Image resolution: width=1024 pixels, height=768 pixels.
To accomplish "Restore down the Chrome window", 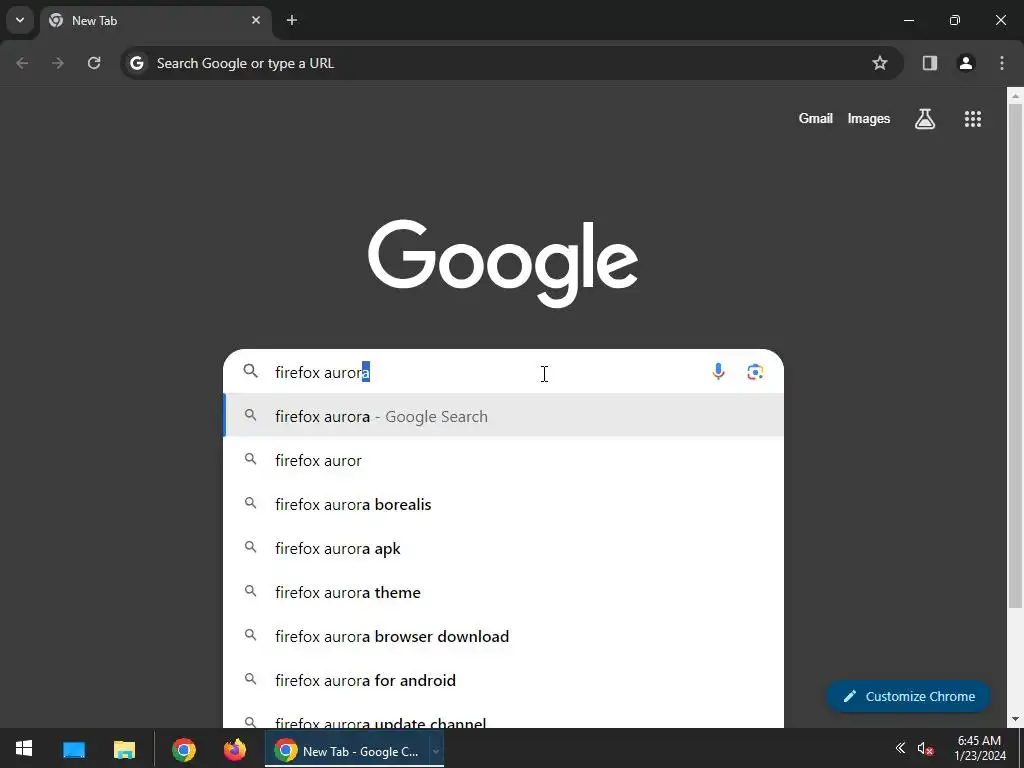I will (955, 20).
